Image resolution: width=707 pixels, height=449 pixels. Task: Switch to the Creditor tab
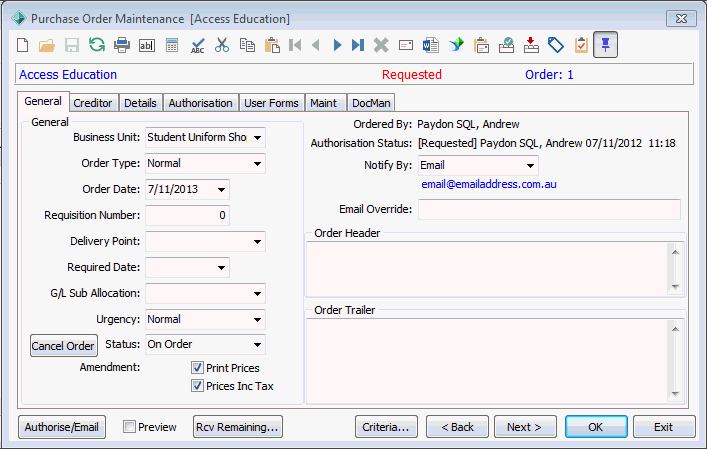(93, 103)
